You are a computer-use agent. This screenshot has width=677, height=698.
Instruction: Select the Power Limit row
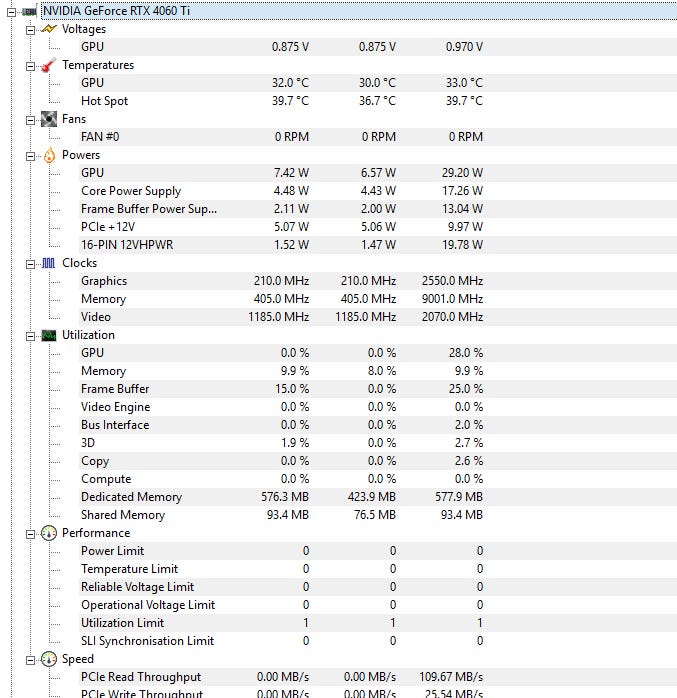(378, 551)
